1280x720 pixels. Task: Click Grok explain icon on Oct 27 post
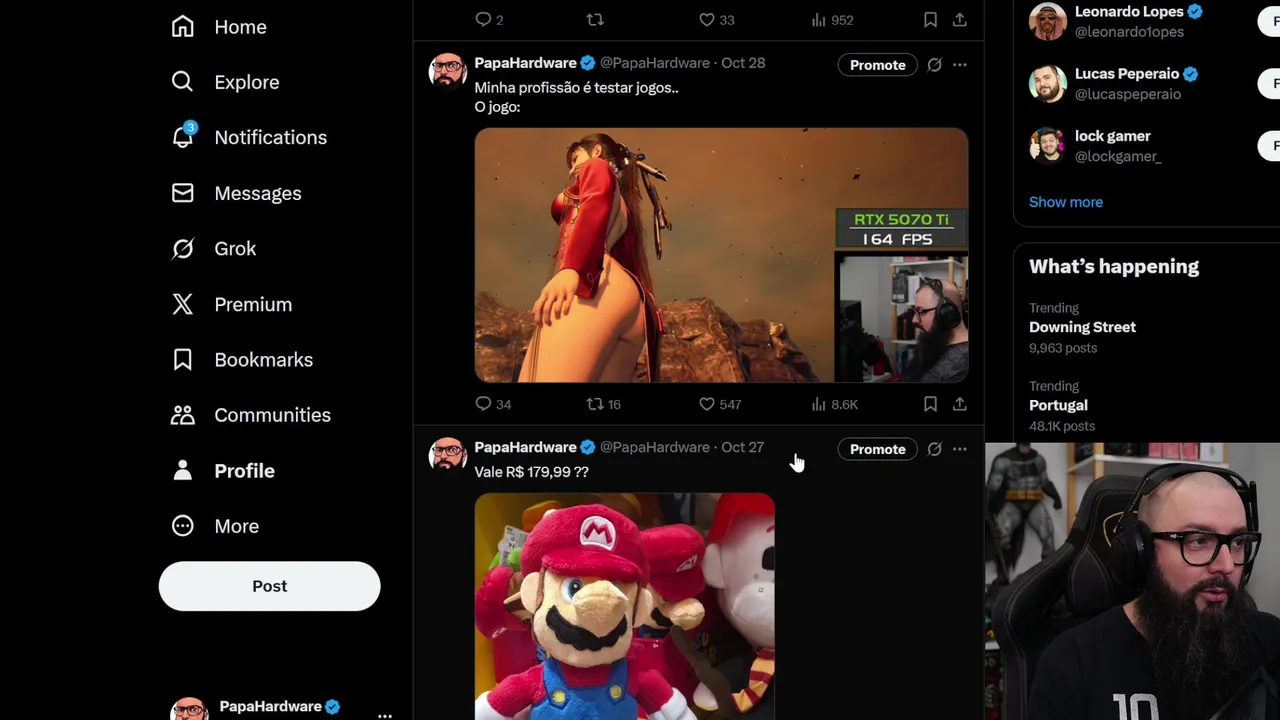pyautogui.click(x=934, y=449)
